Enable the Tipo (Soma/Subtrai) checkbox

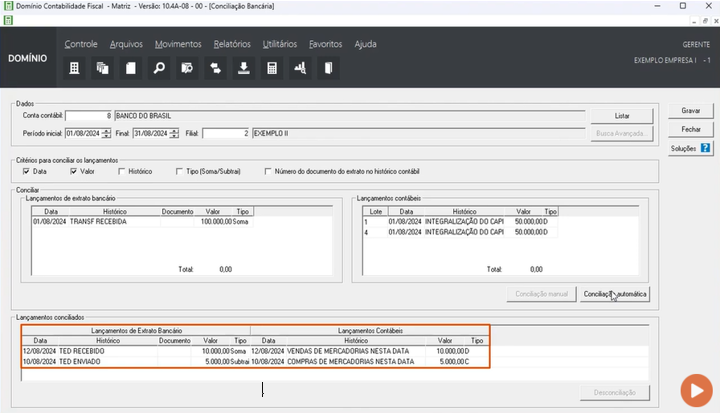coord(179,171)
